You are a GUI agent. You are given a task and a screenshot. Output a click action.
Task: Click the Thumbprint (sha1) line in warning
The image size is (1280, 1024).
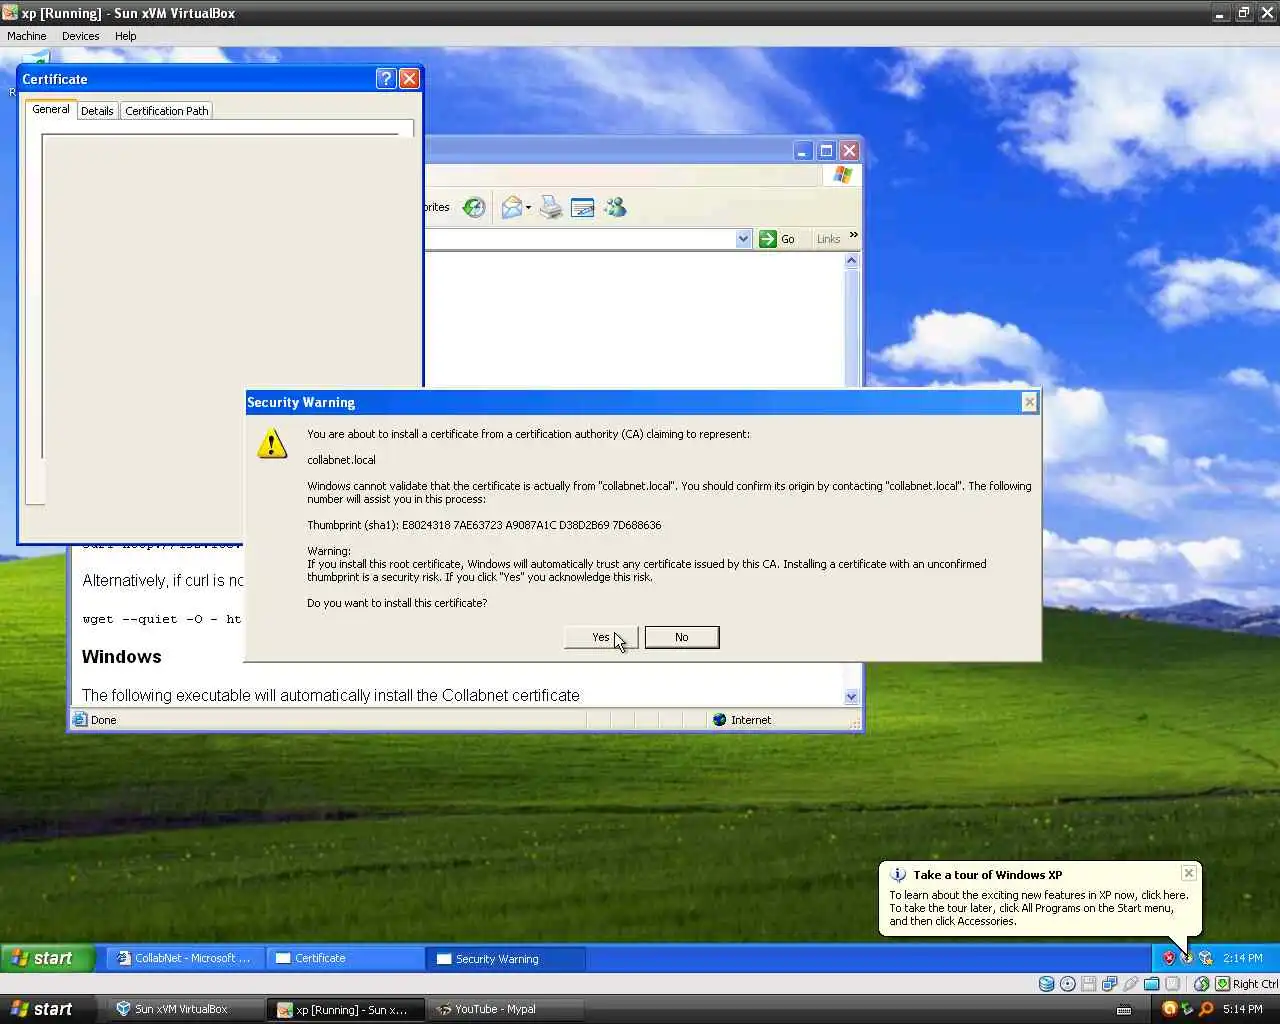coord(484,525)
